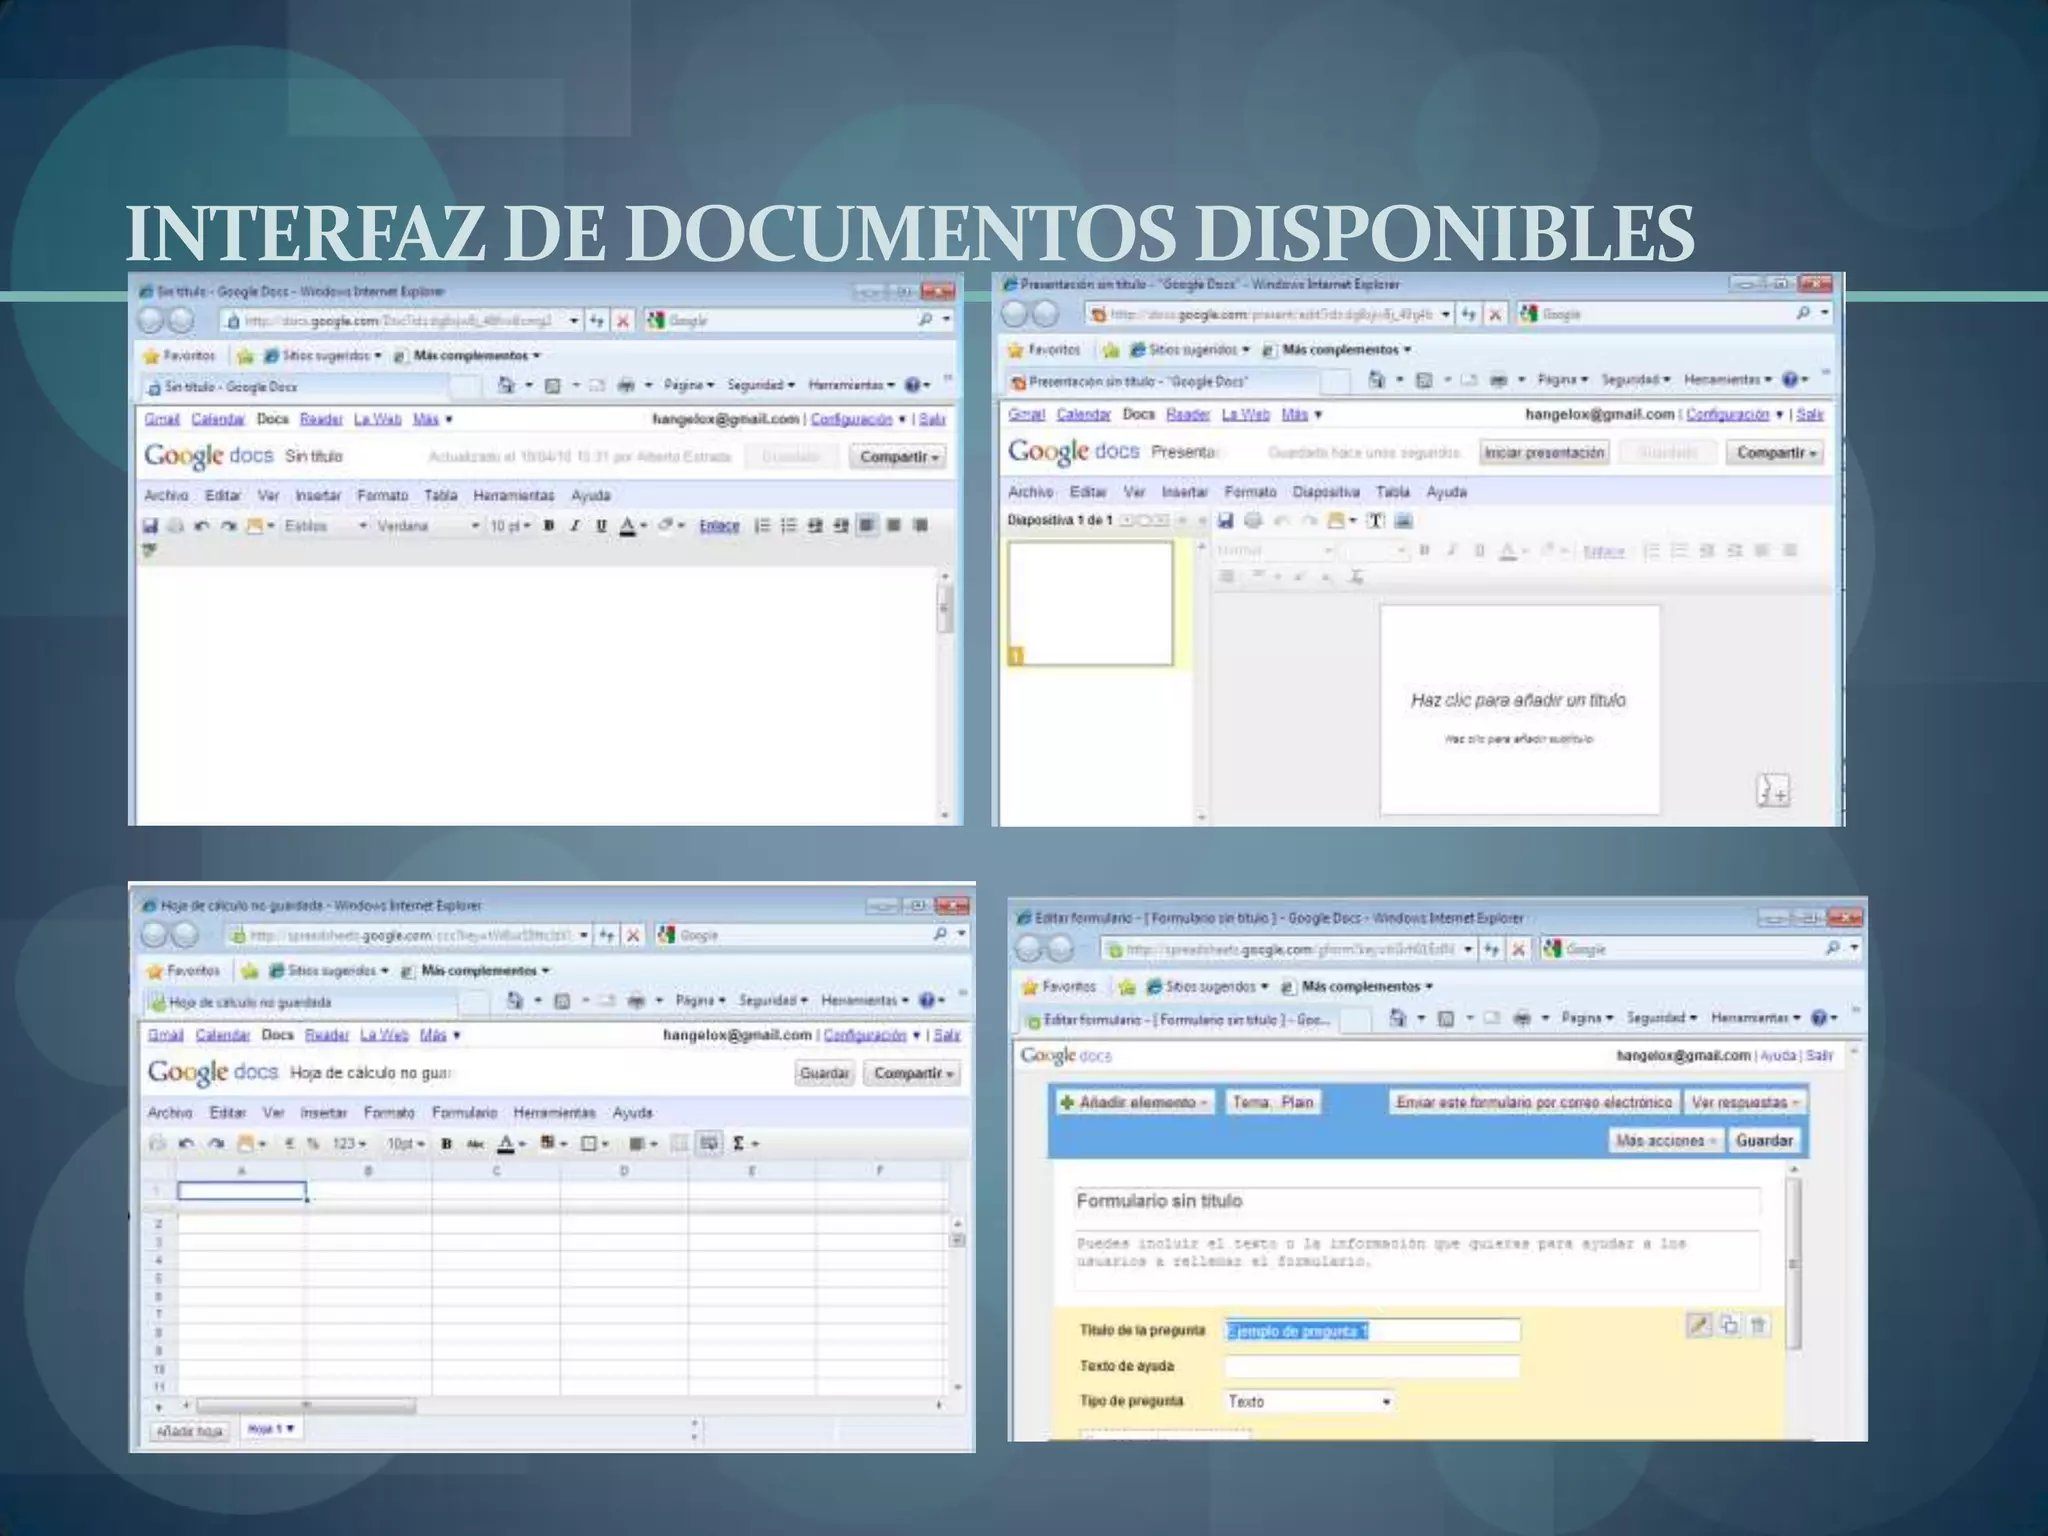This screenshot has height=1536, width=2048.
Task: Open the Tipo de pregunta Texto dropdown
Action: (1309, 1402)
